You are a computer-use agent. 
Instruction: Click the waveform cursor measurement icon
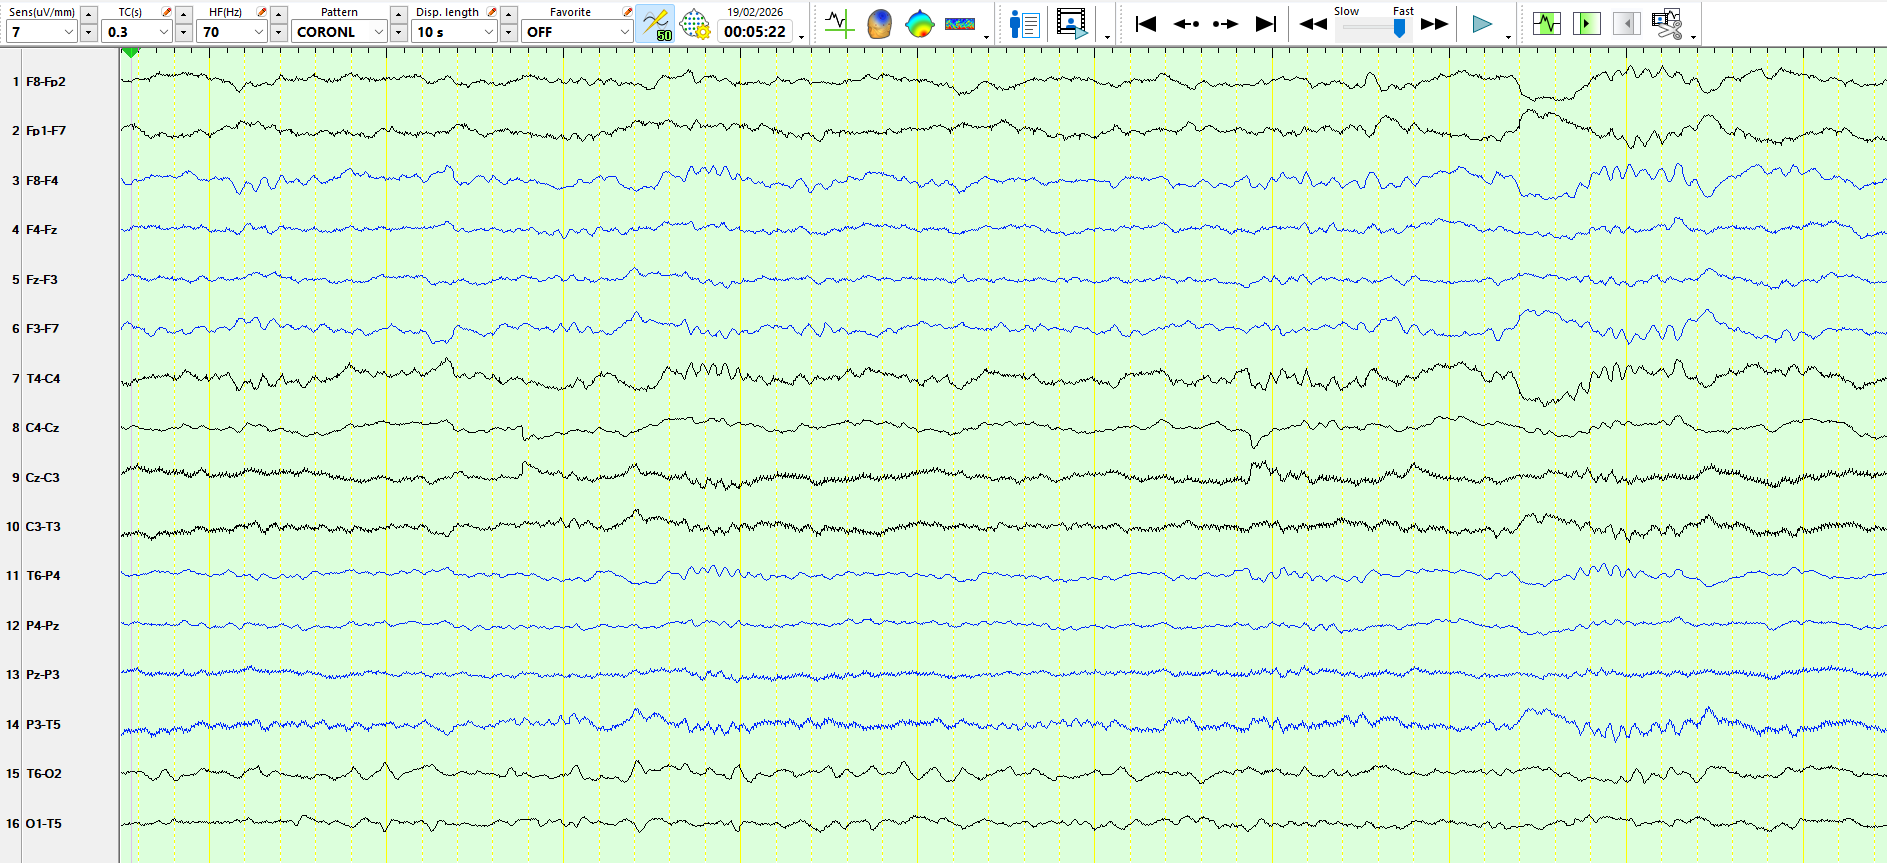[x=839, y=24]
